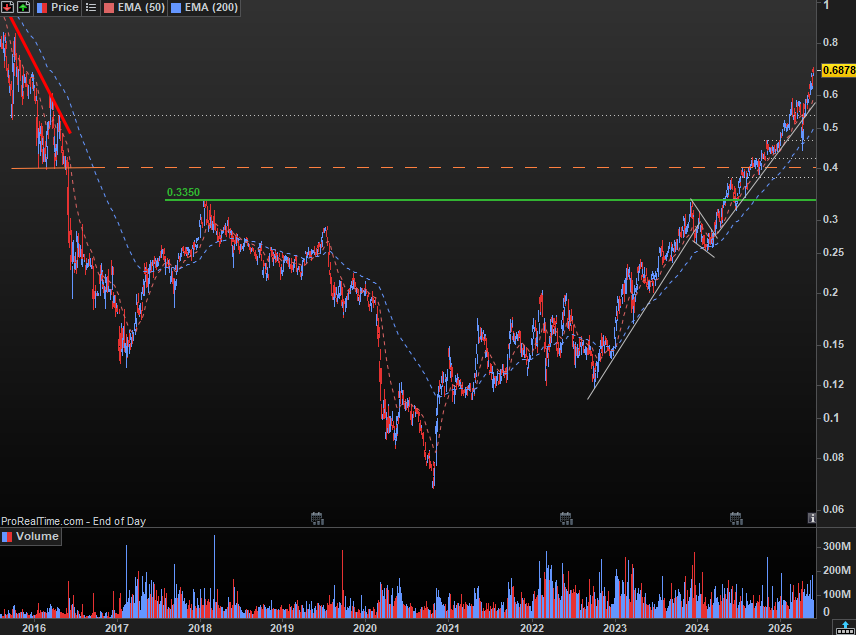Select the thick red downtrend line
Viewport: 856px width, 635px height.
click(40, 75)
